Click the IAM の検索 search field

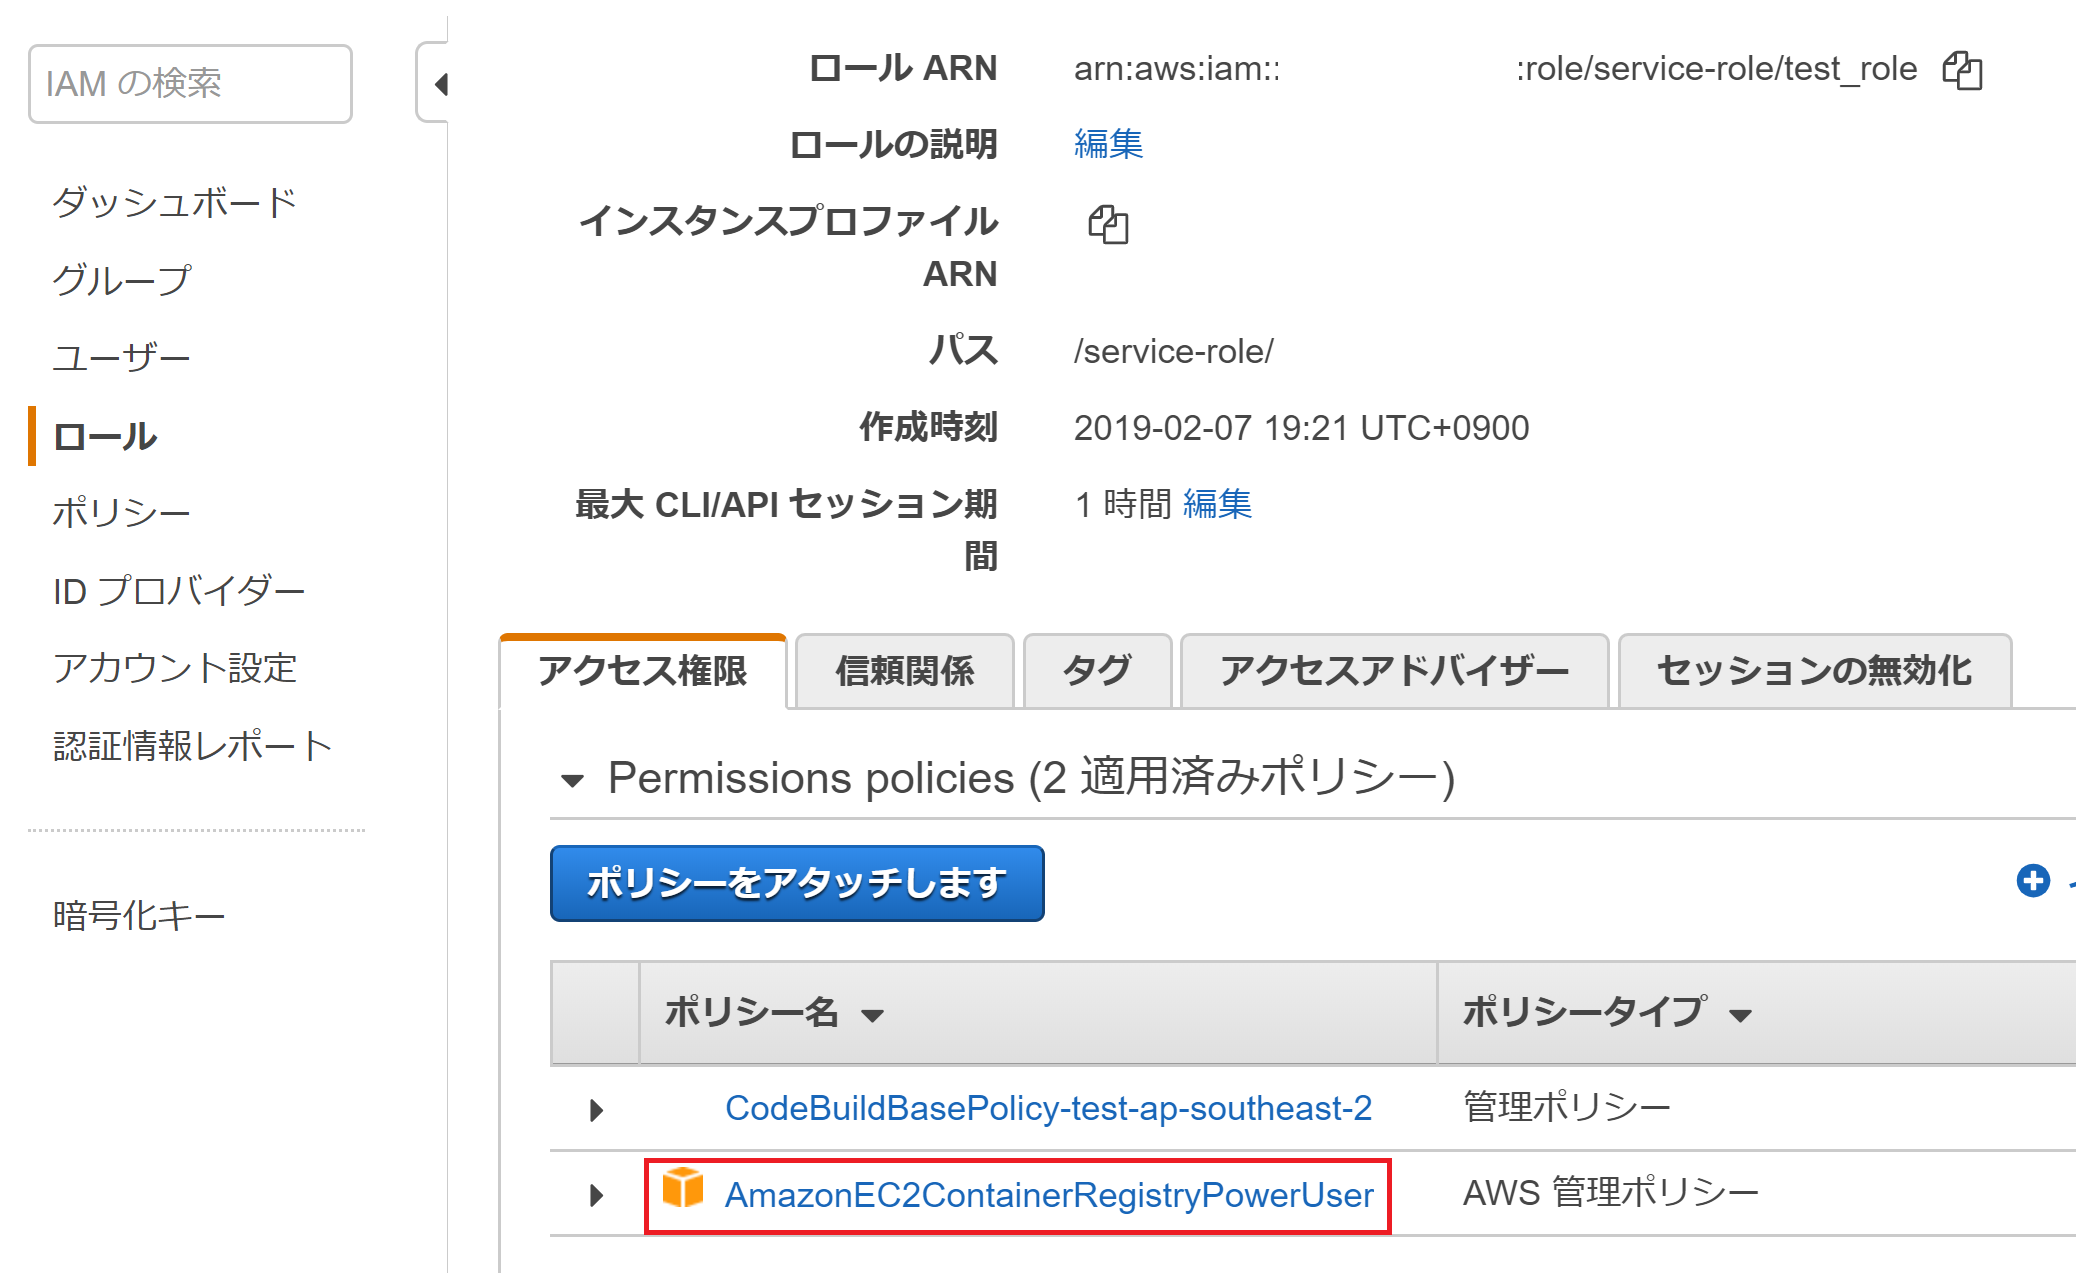(x=189, y=84)
